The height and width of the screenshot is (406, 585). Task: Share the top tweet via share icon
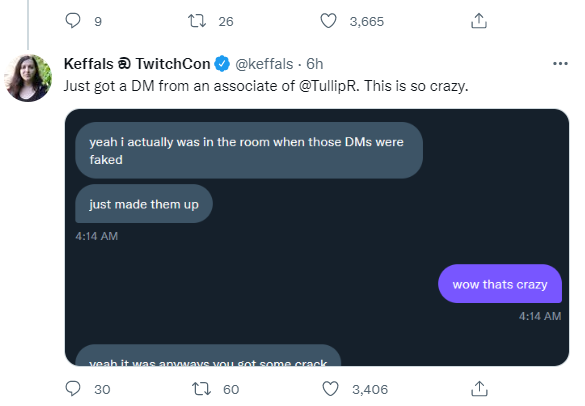(x=479, y=21)
